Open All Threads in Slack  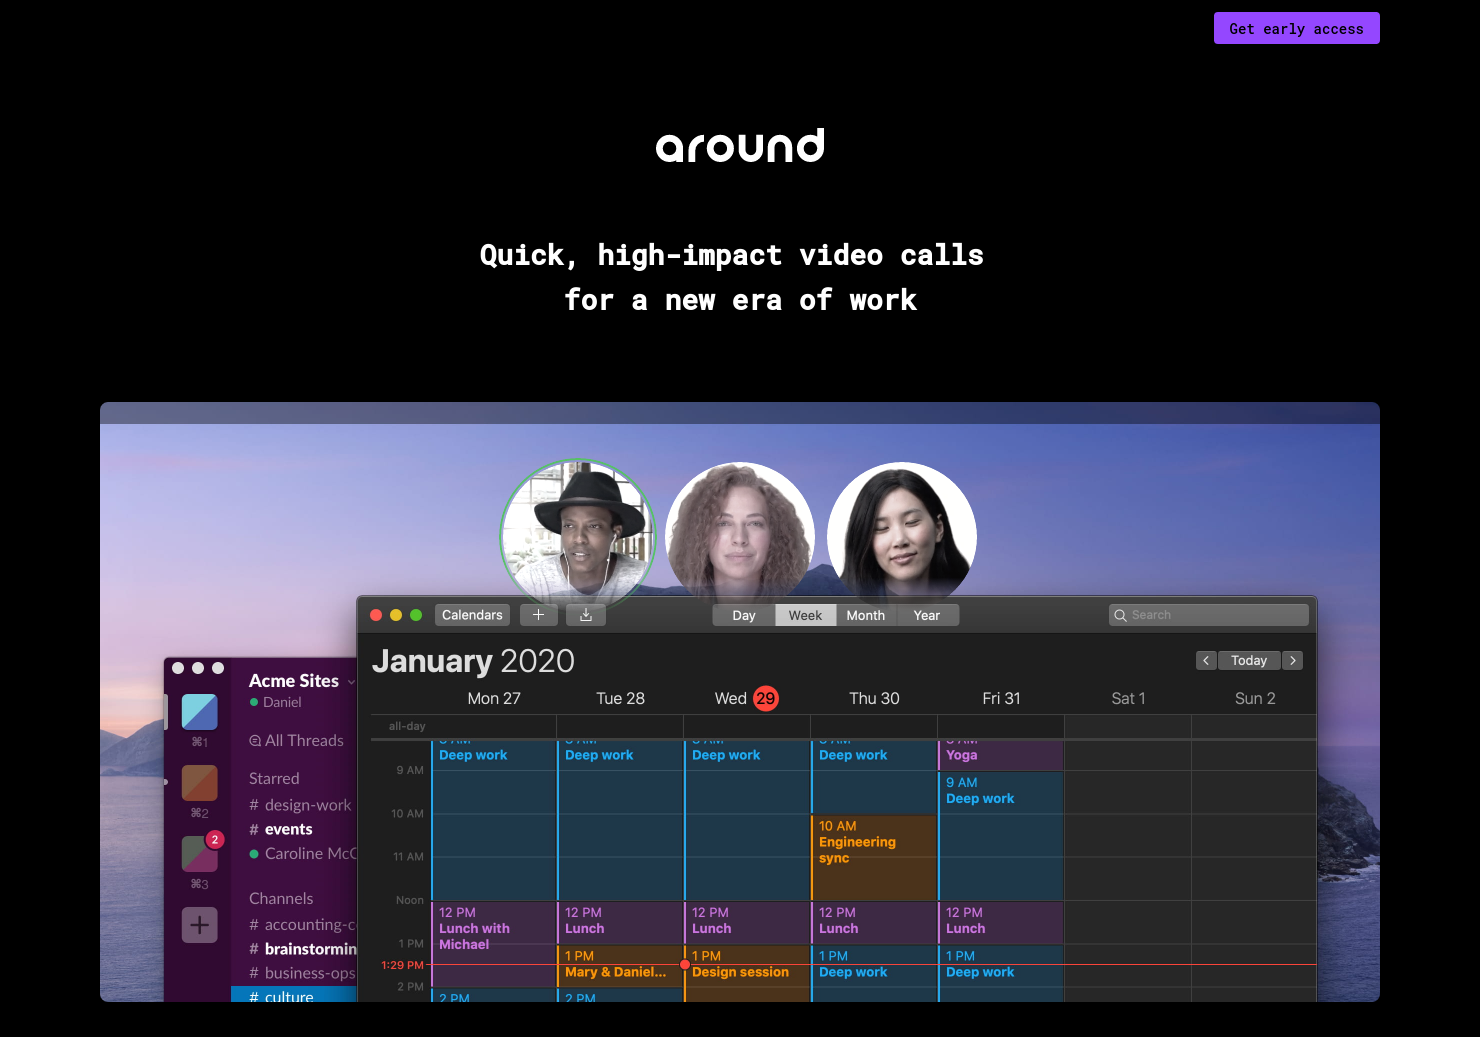tap(296, 741)
